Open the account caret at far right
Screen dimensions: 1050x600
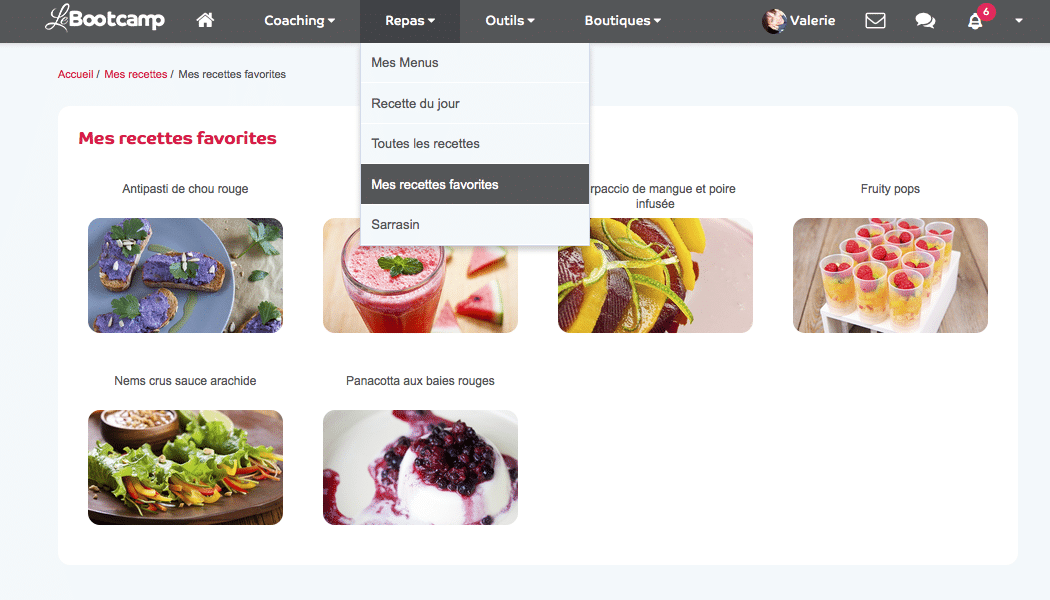[x=1019, y=21]
